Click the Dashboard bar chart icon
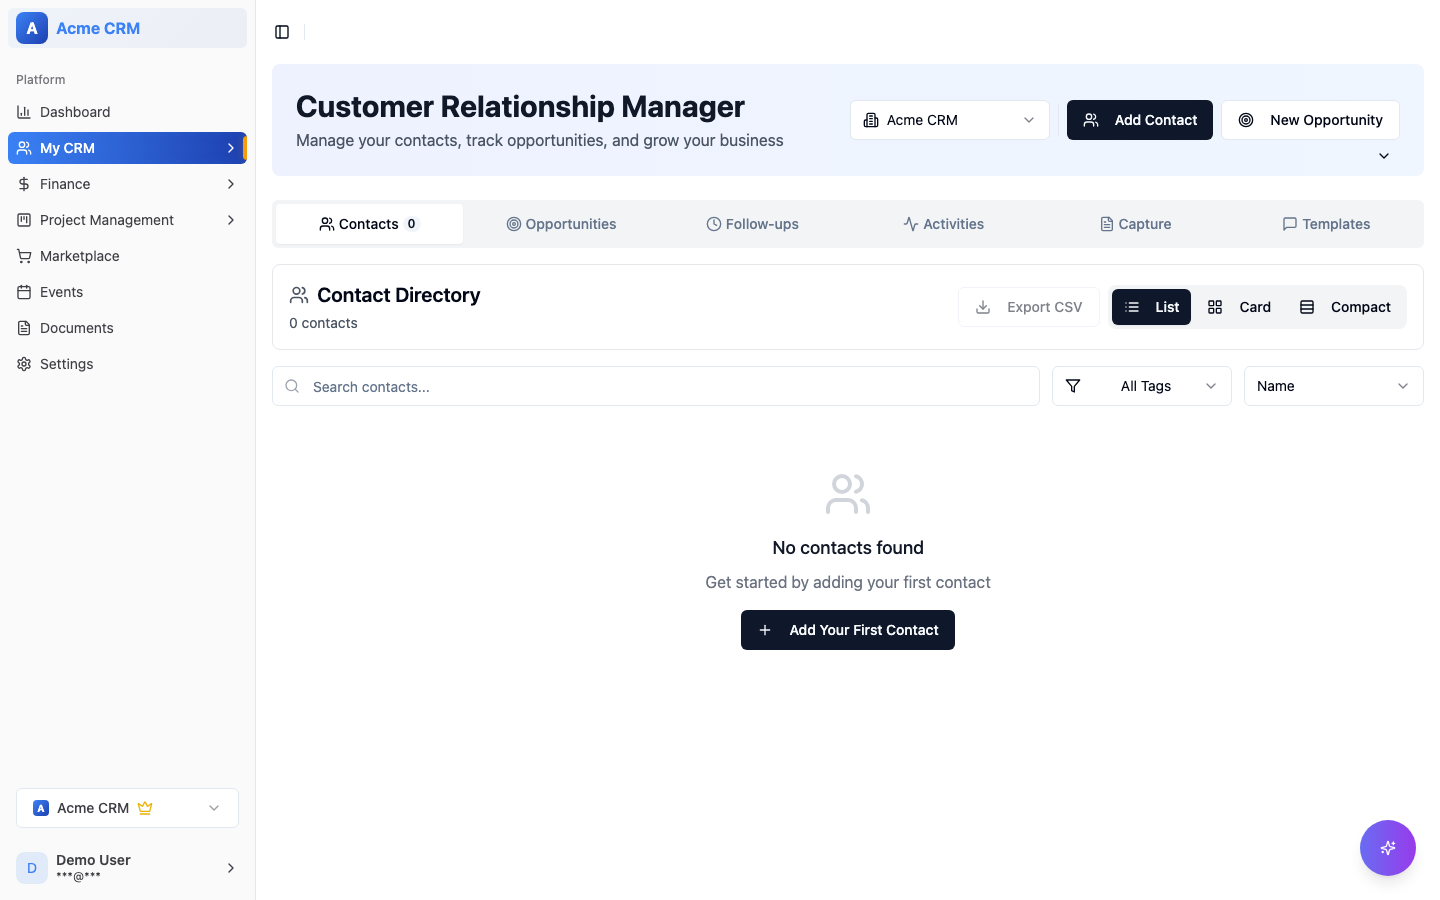 point(24,112)
